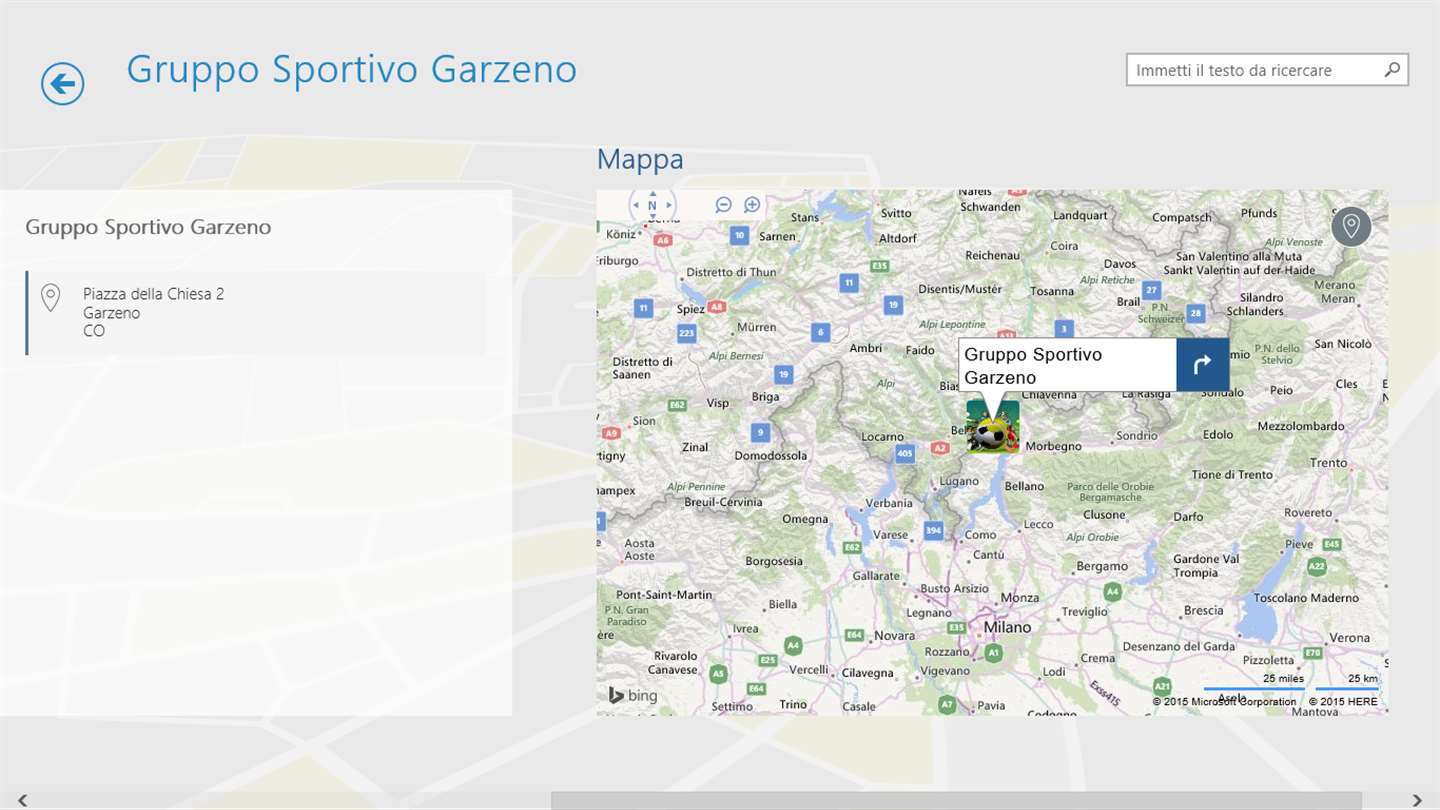Image resolution: width=1440 pixels, height=810 pixels.
Task: Click the '© 2015 HERE' copyright text
Action: 1343,702
